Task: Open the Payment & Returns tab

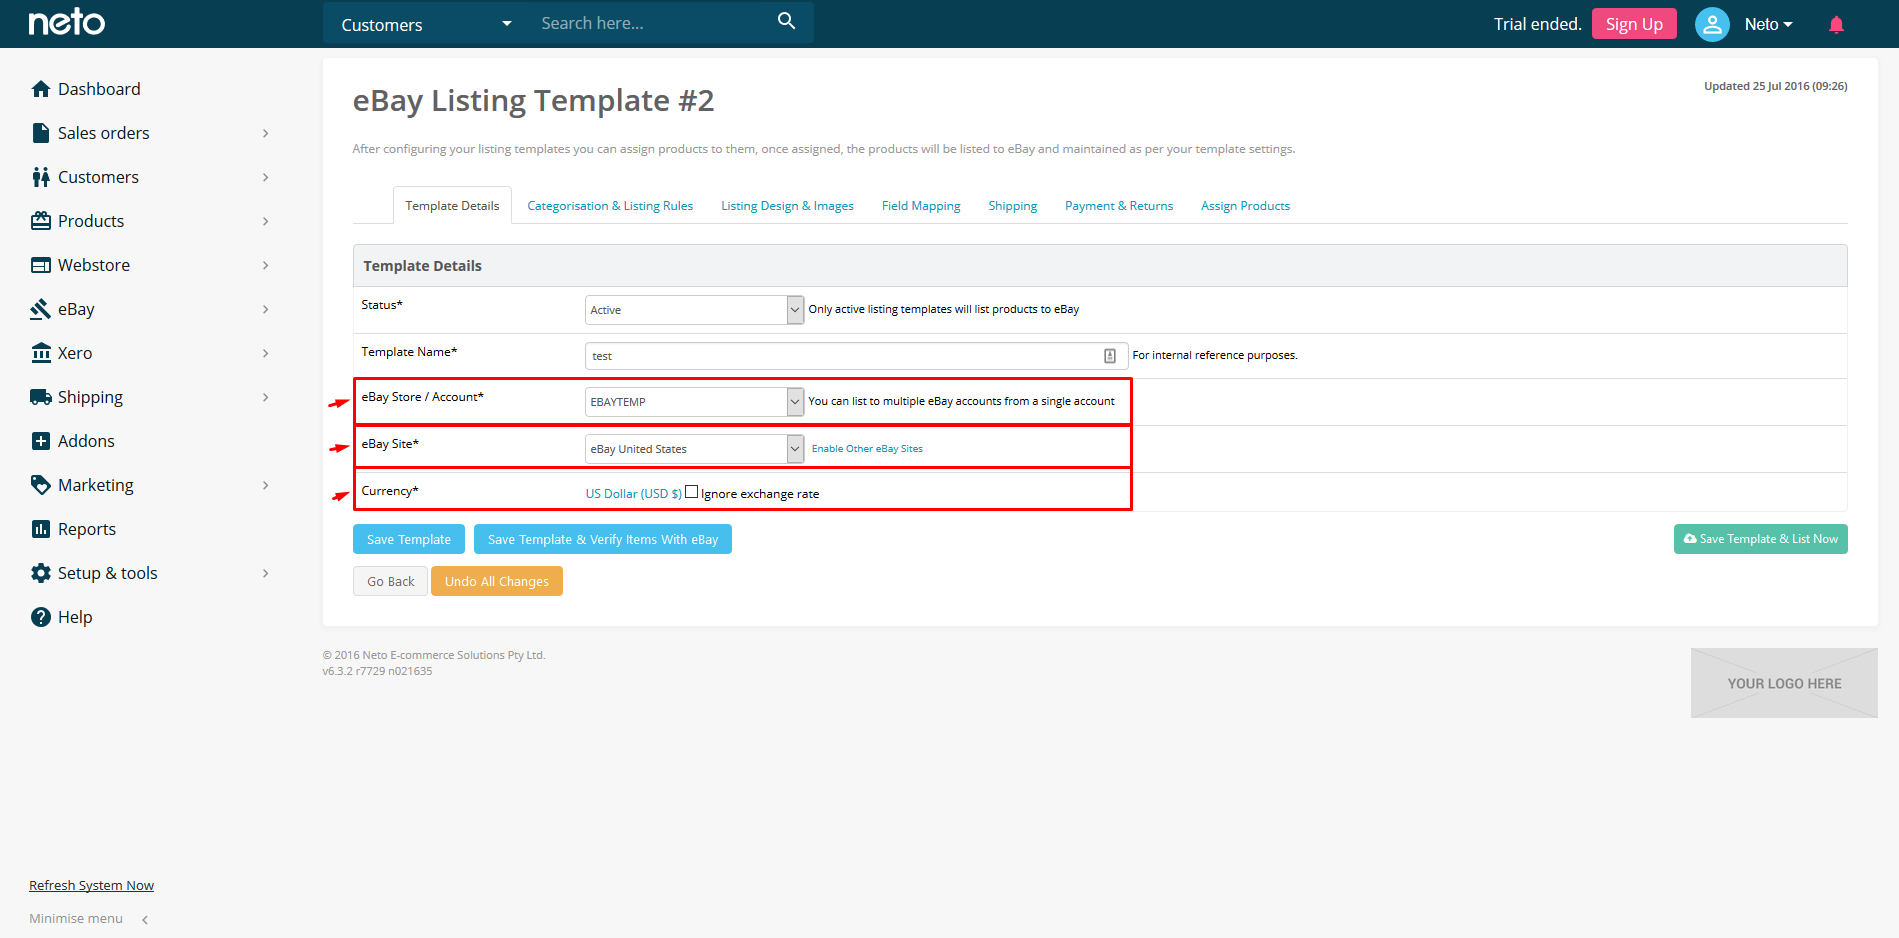Action: coord(1119,206)
